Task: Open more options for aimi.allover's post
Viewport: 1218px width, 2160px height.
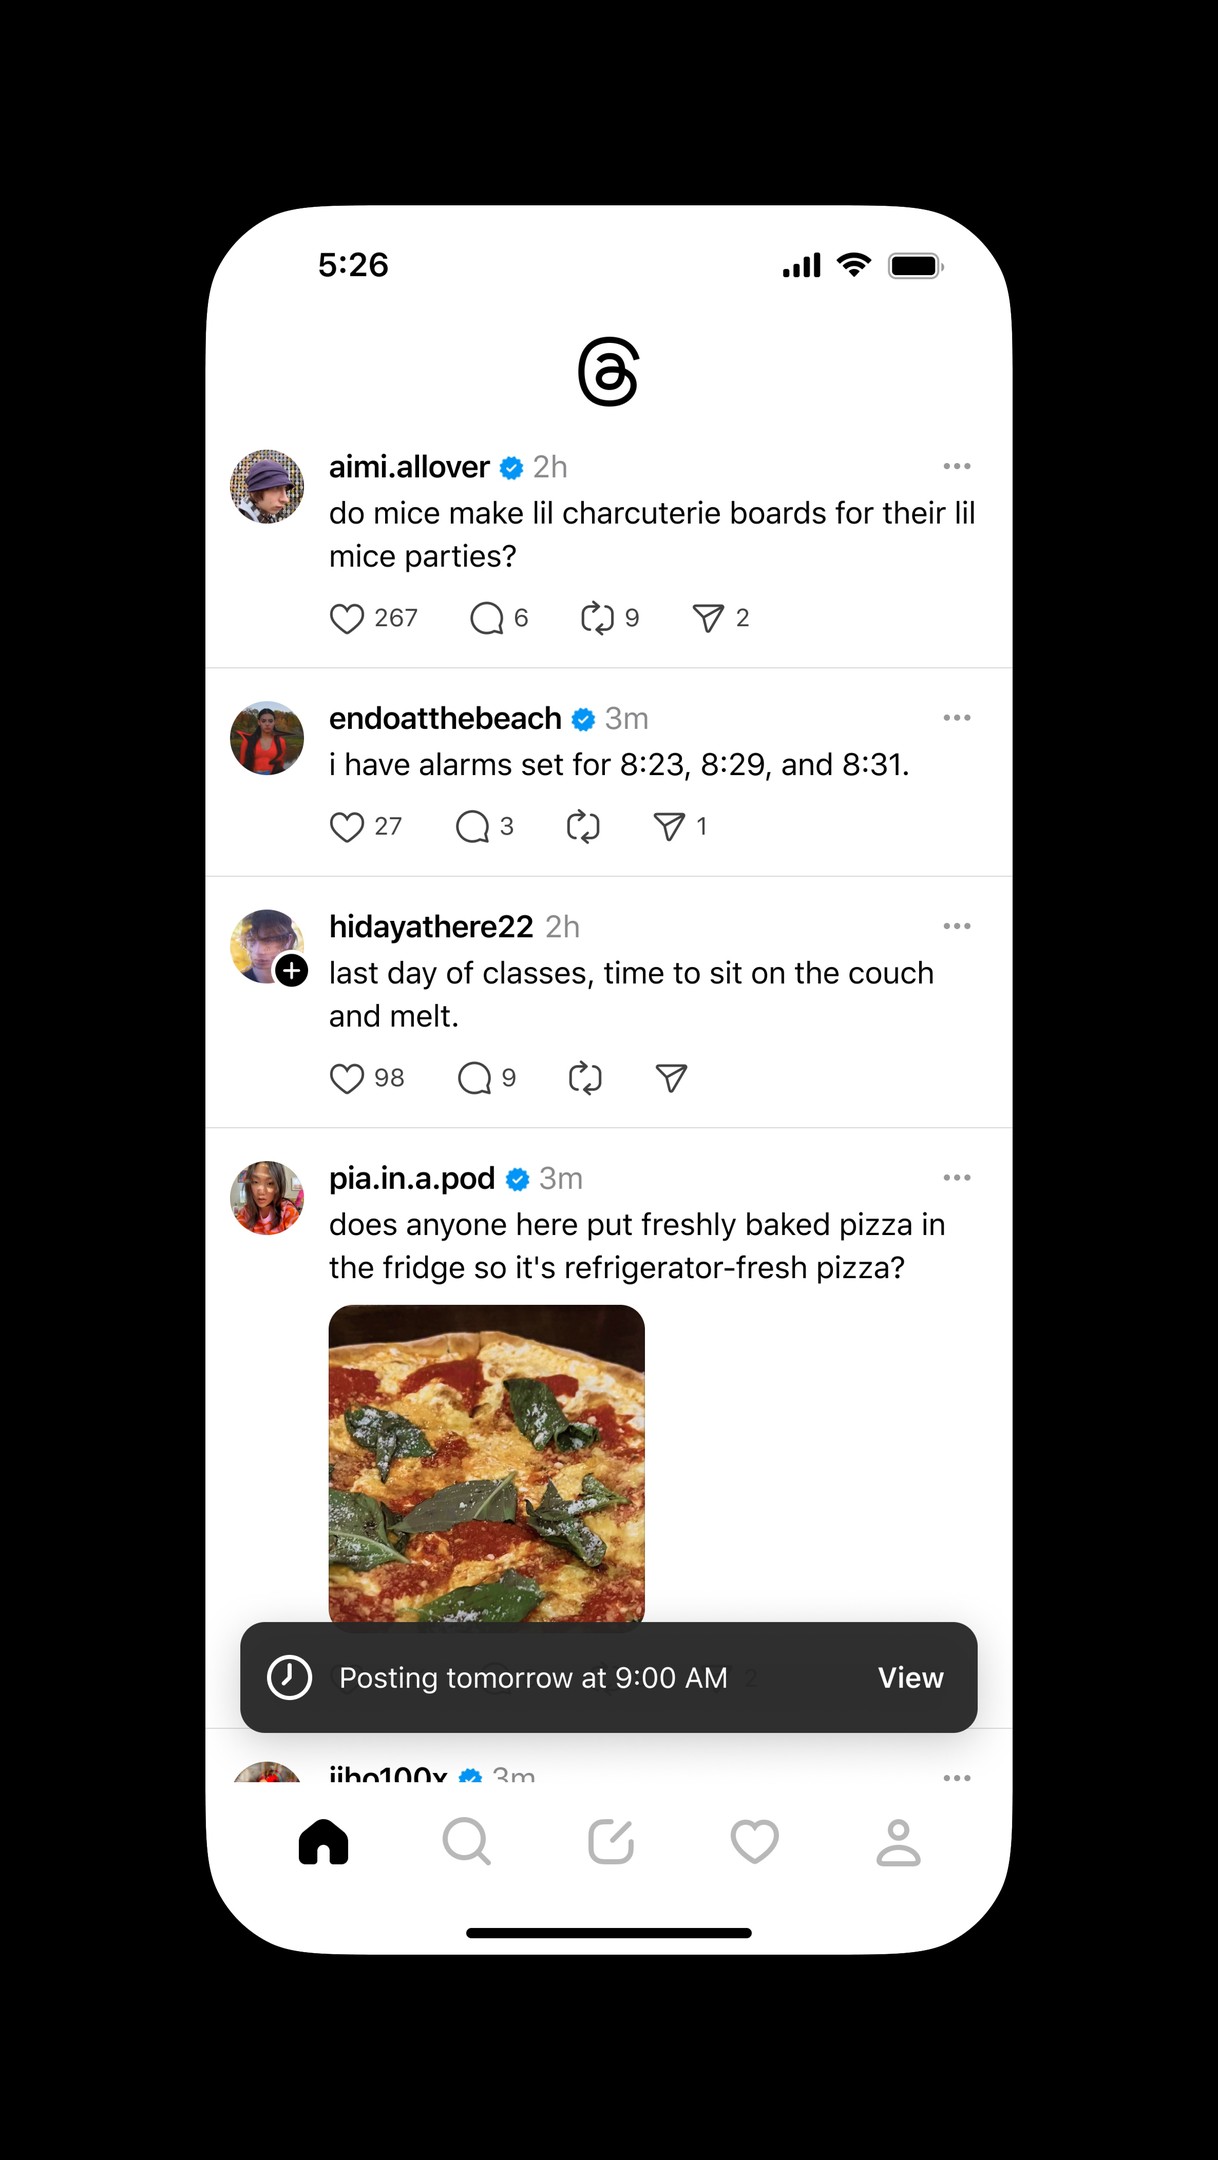Action: point(957,467)
